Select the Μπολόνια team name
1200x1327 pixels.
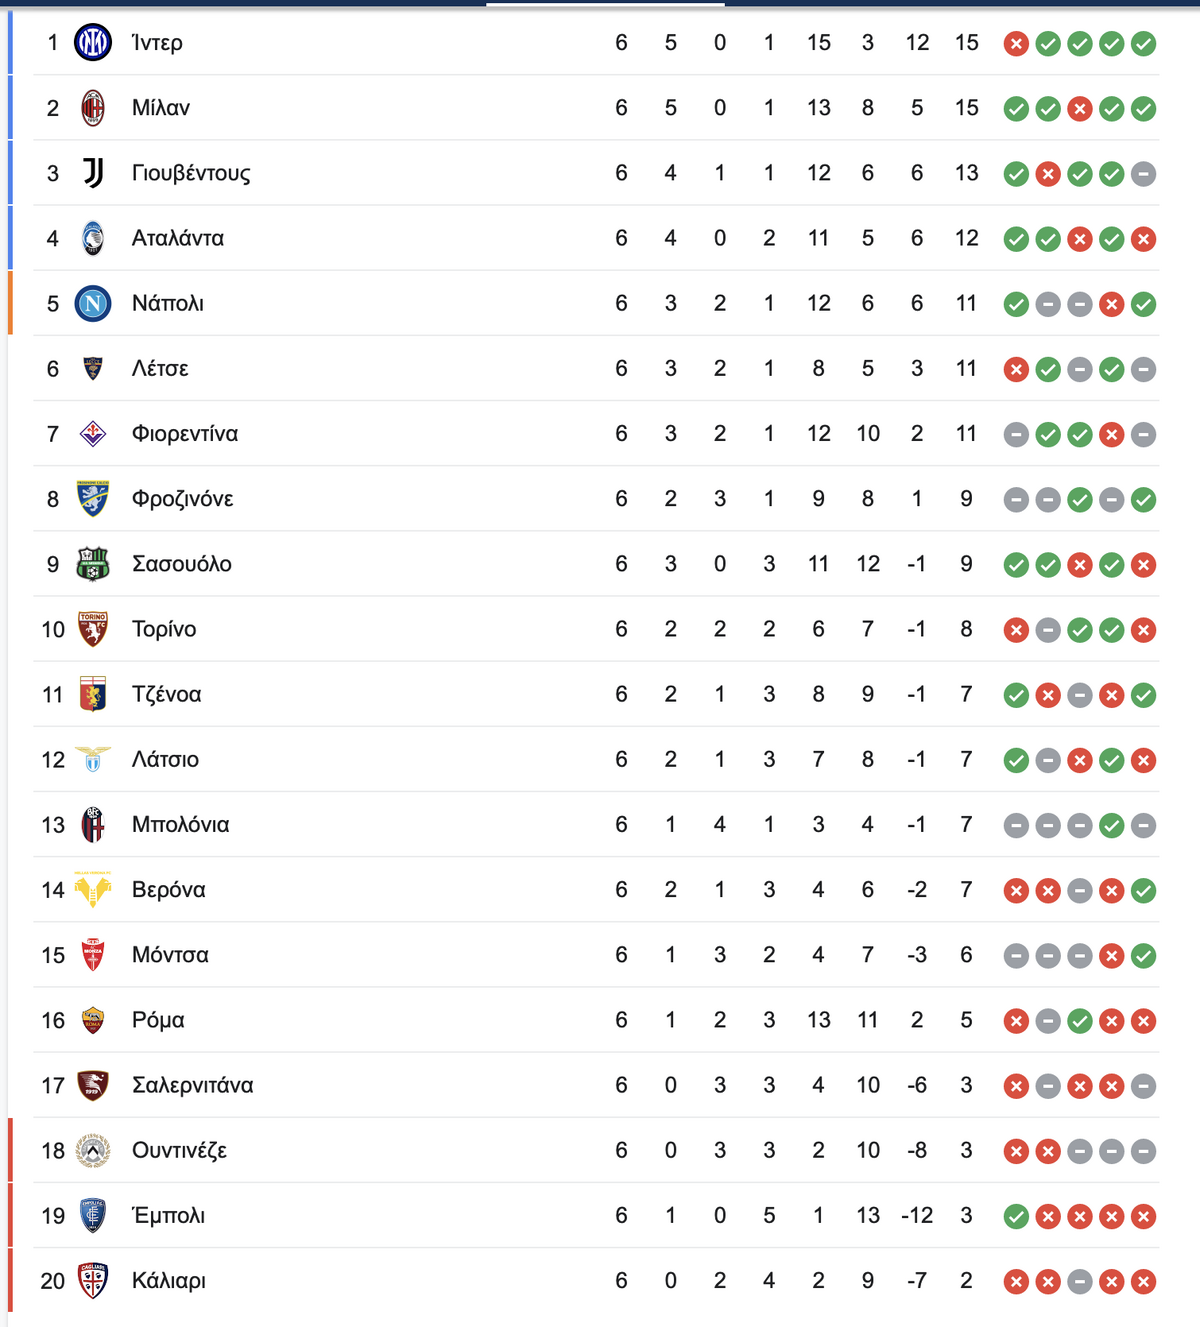[x=181, y=824]
